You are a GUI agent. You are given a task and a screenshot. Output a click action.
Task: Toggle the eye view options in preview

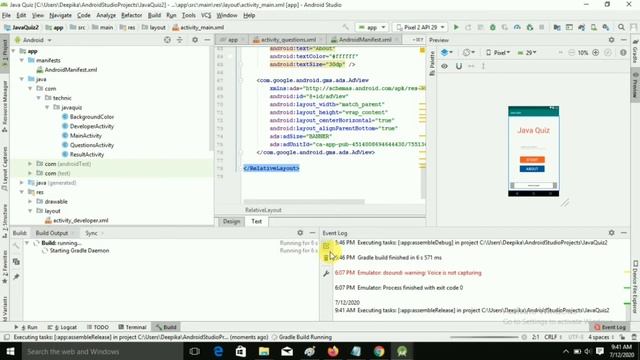click(444, 66)
